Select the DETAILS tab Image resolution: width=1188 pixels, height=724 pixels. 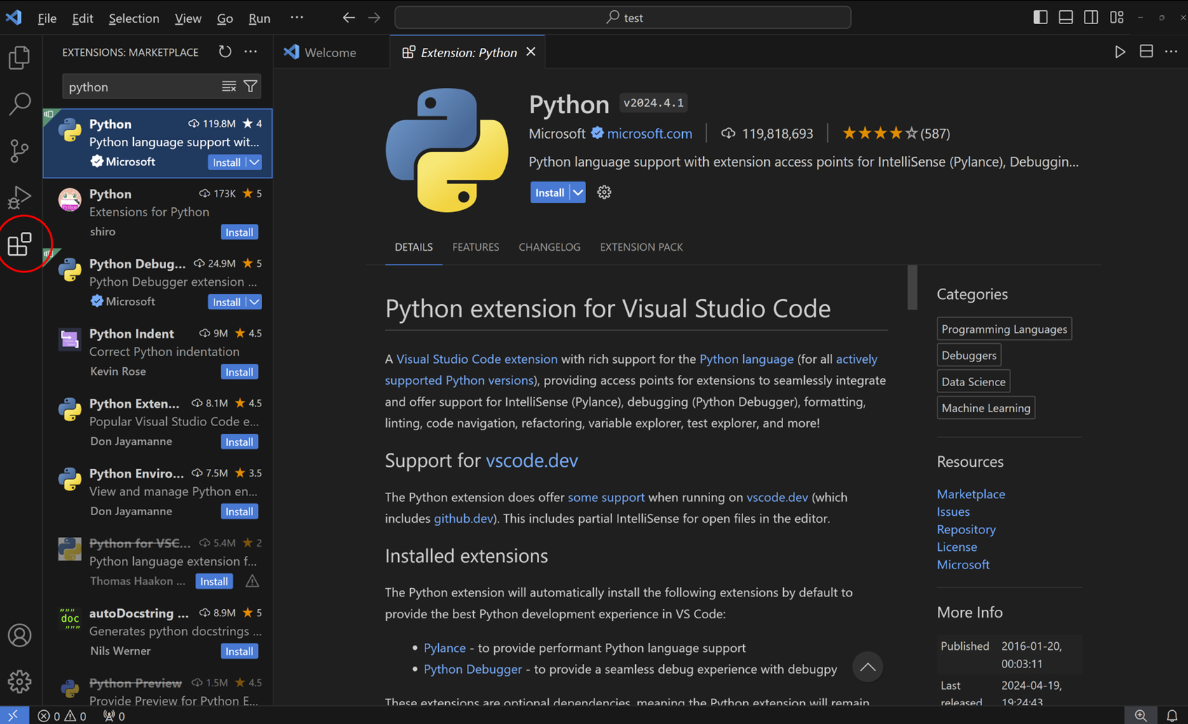click(414, 247)
